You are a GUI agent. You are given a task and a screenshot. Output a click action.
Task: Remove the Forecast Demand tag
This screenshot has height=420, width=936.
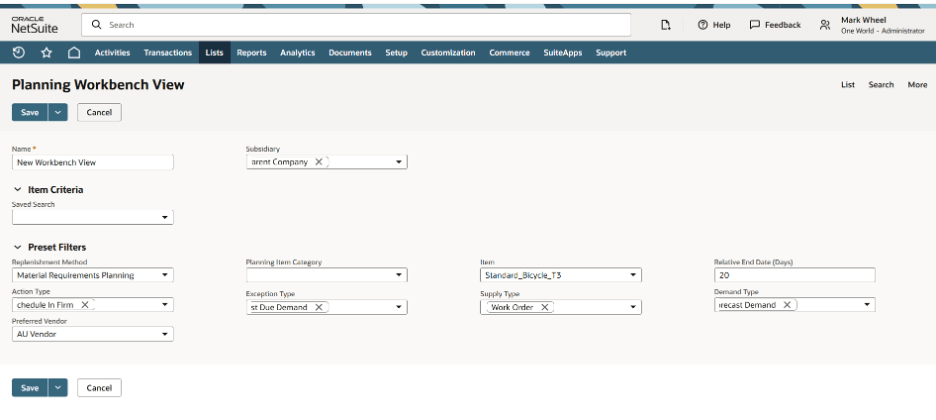[787, 304]
